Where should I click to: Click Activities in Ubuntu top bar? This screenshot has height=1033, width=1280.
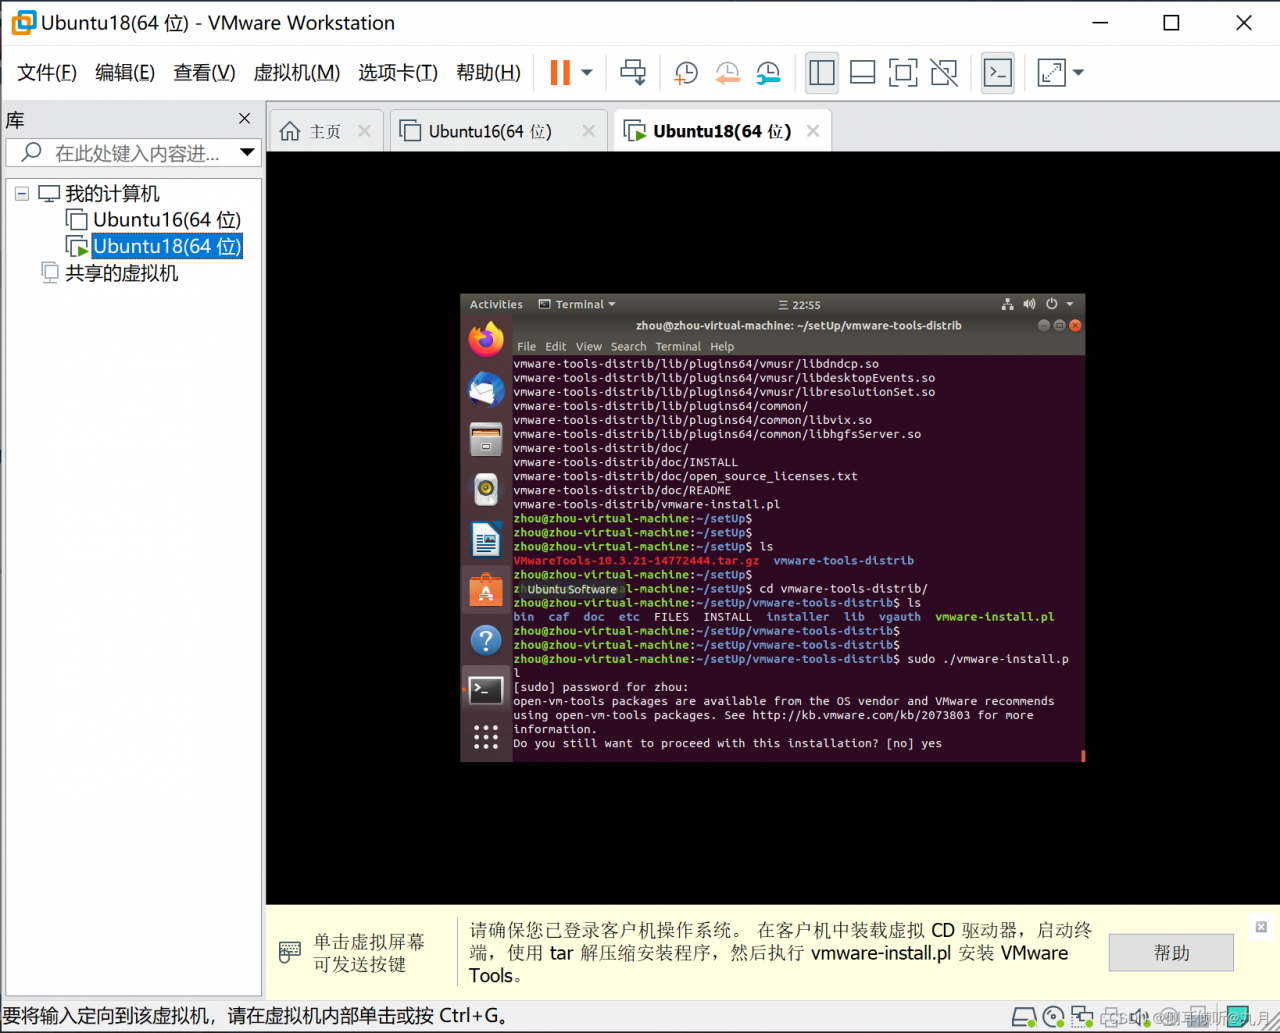496,305
